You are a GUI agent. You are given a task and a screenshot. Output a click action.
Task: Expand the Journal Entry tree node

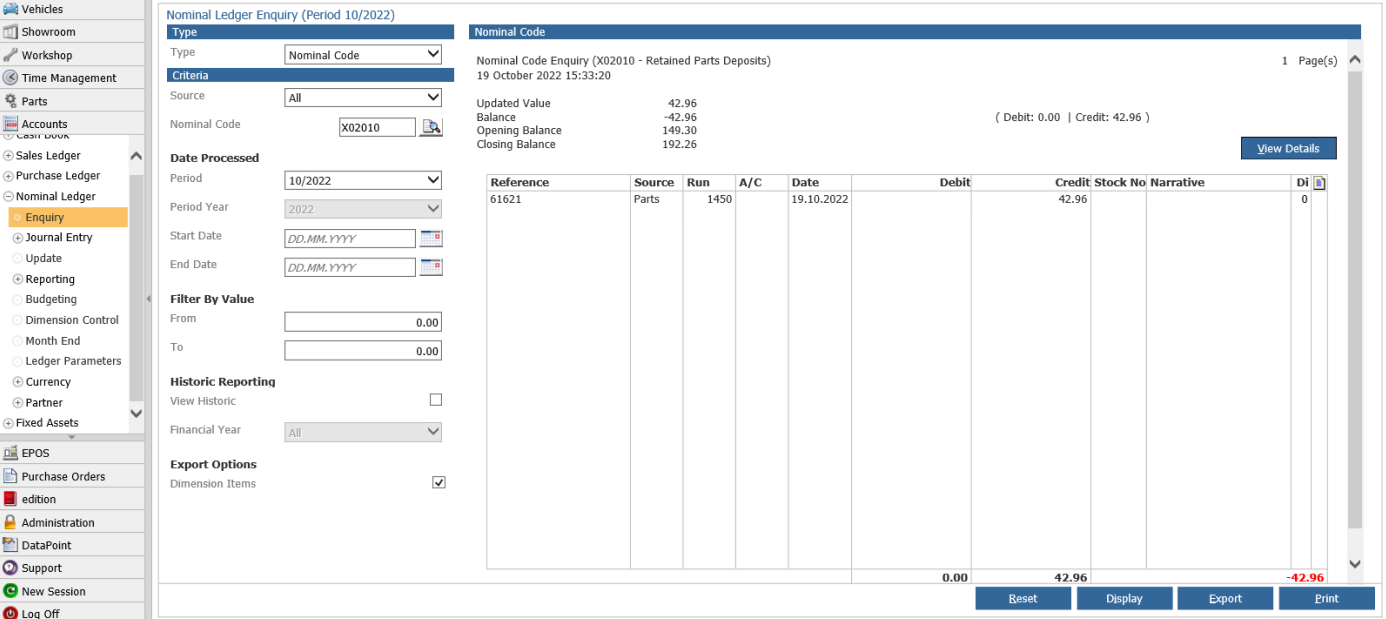[x=17, y=238]
